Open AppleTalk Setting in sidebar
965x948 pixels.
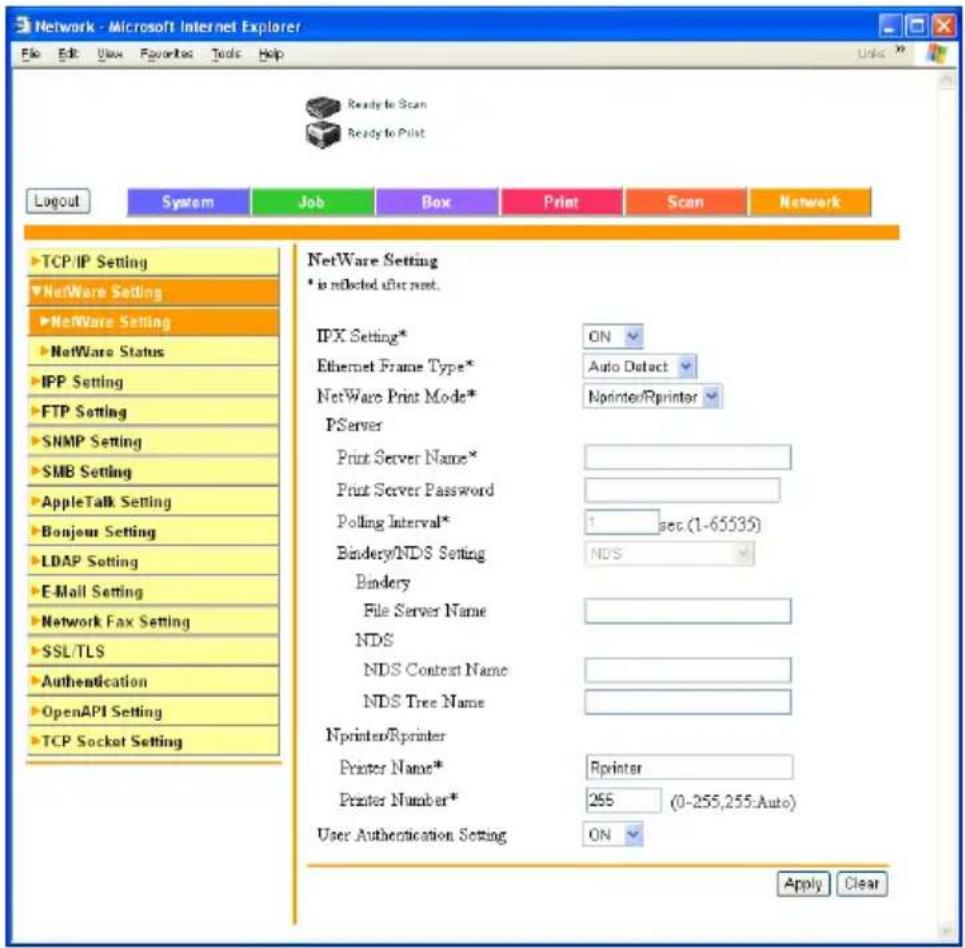[x=153, y=502]
